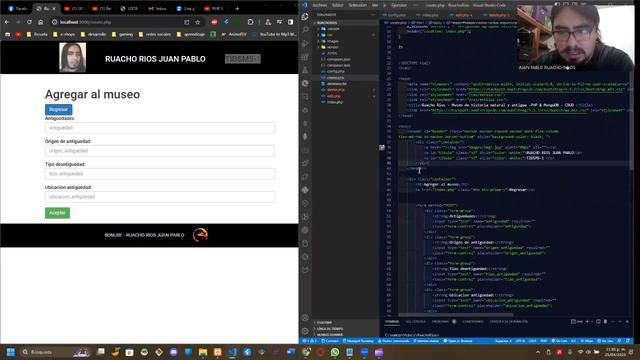Open File Explorer from the taskbar
Image resolution: width=640 pixels, height=360 pixels.
point(202,352)
